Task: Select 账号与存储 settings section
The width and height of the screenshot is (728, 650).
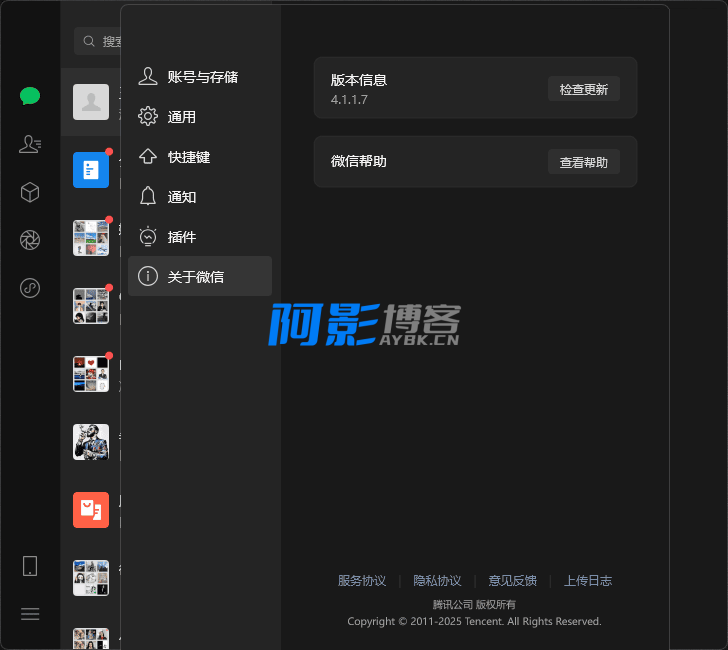Action: click(200, 77)
